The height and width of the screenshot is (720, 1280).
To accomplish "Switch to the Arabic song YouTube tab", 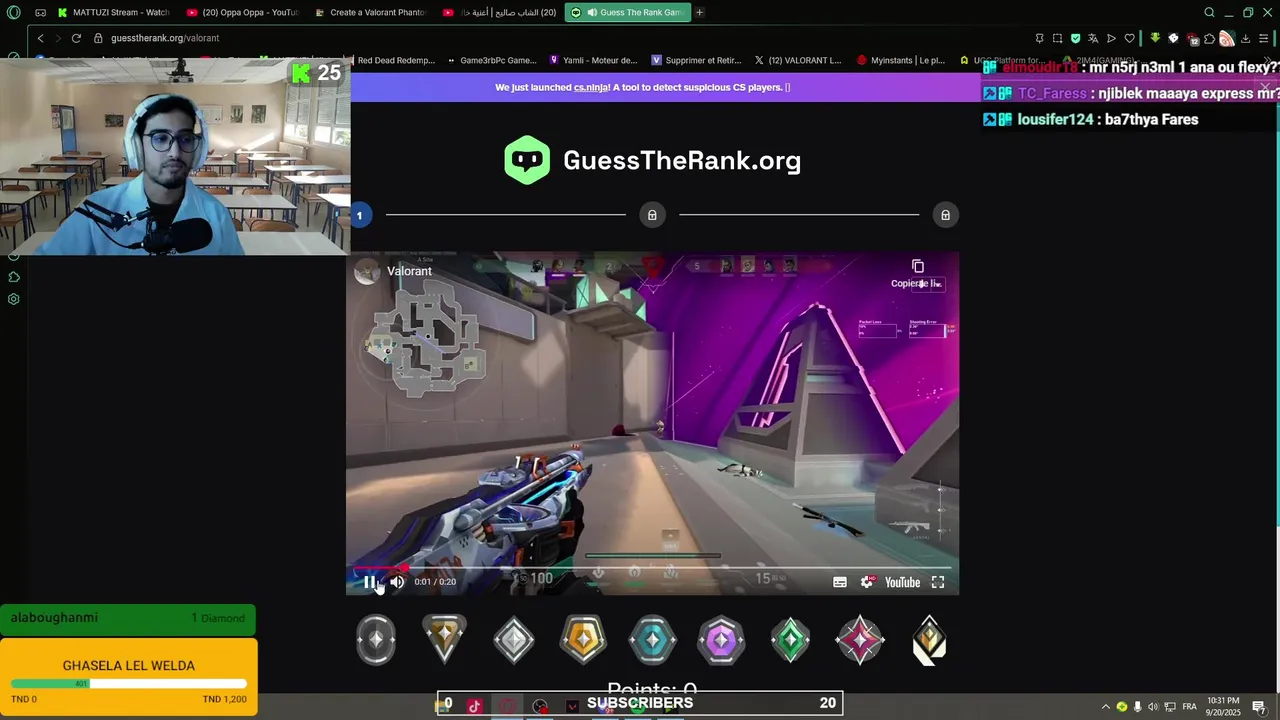I will point(499,12).
